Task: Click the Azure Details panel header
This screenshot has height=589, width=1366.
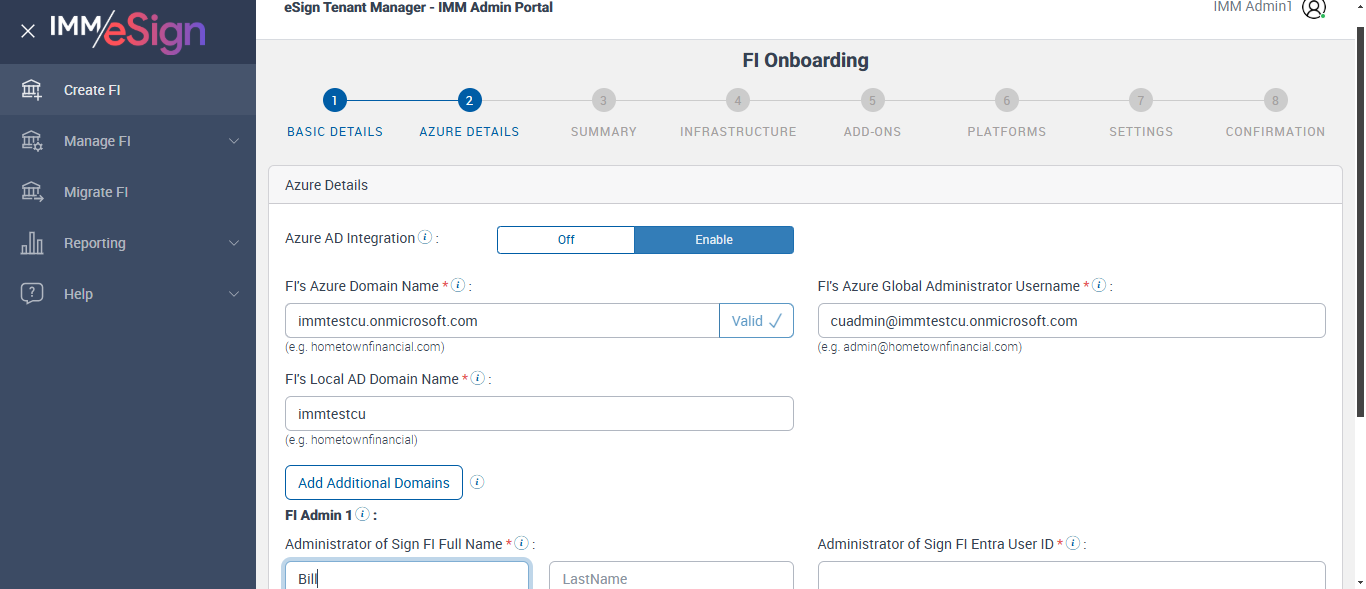Action: pyautogui.click(x=805, y=185)
